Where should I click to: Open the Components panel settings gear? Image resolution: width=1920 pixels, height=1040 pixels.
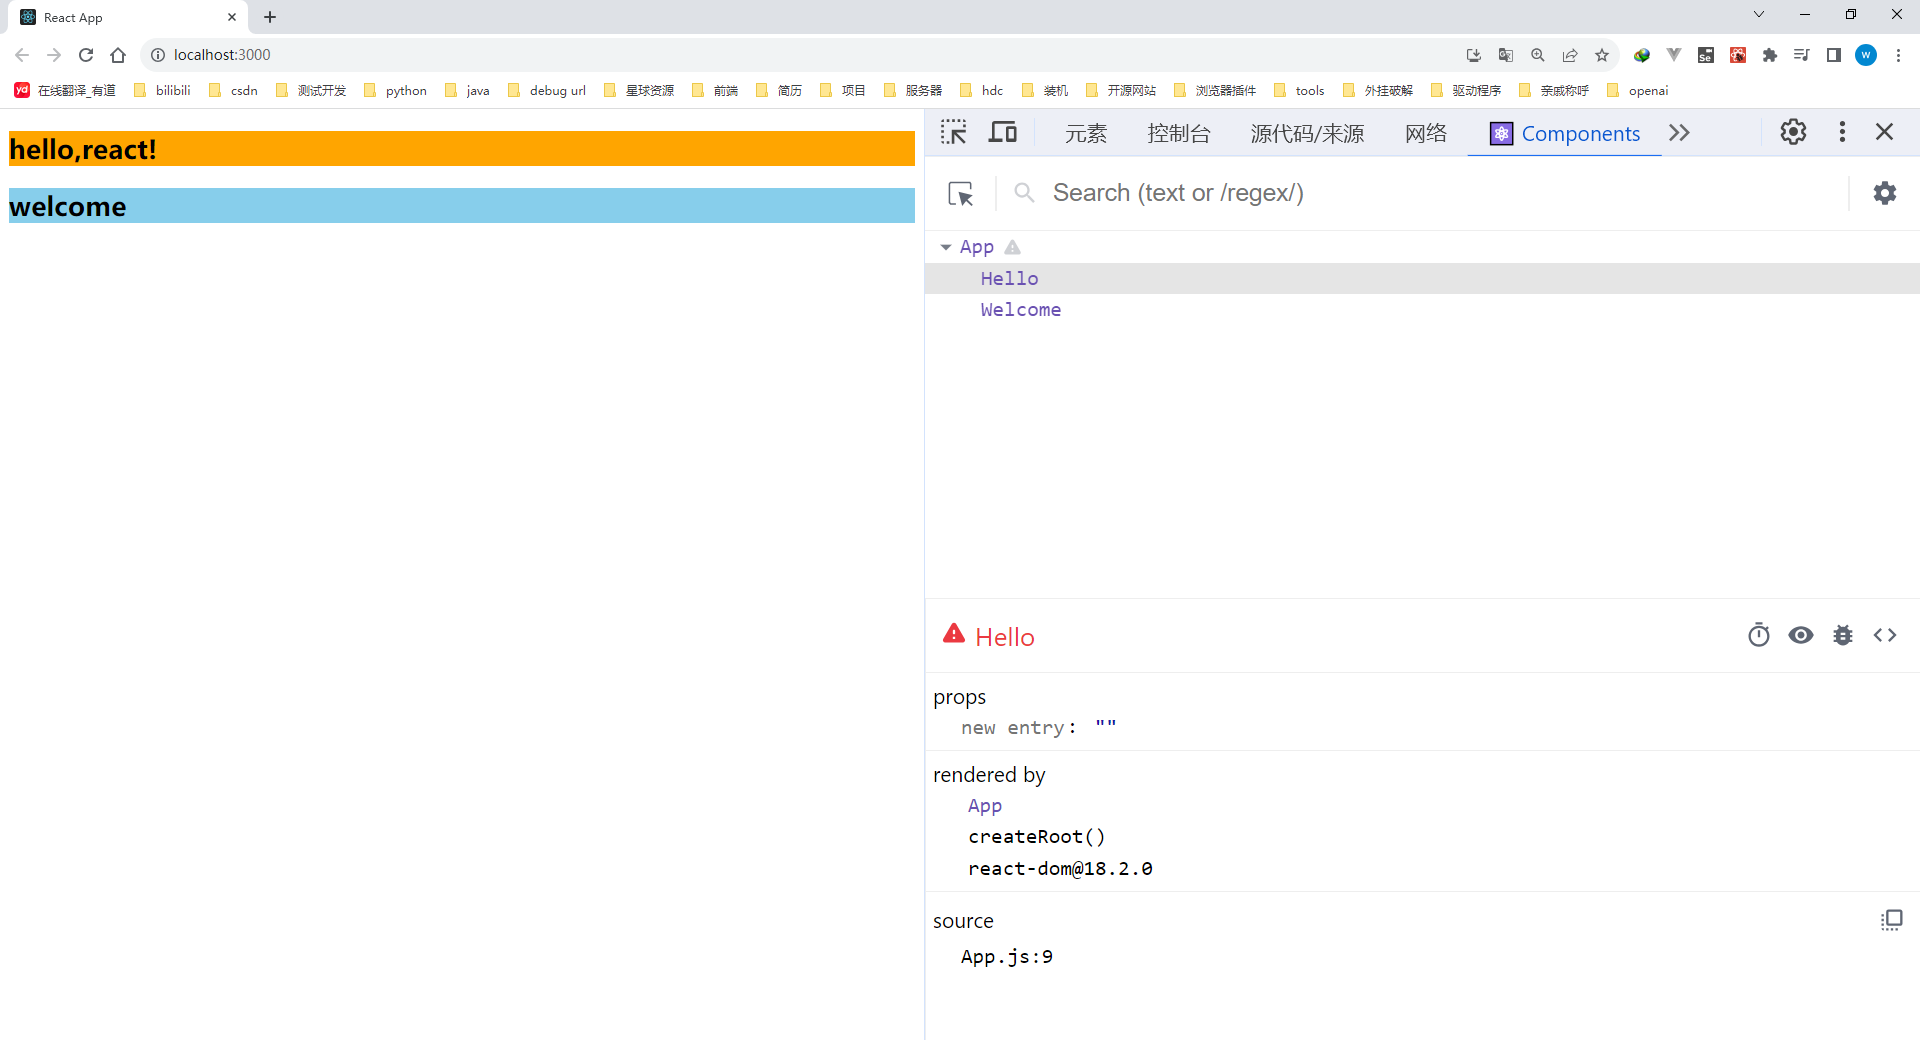point(1884,193)
